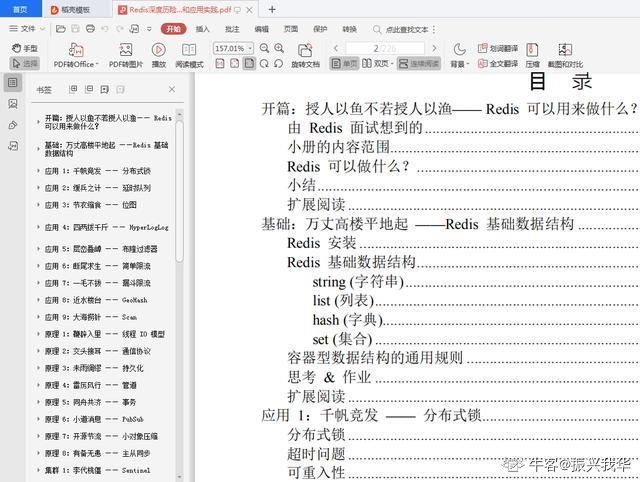640x482 pixels.
Task: Open bookmark 应用 9: 大海捞针 Scan
Action: pyautogui.click(x=91, y=317)
